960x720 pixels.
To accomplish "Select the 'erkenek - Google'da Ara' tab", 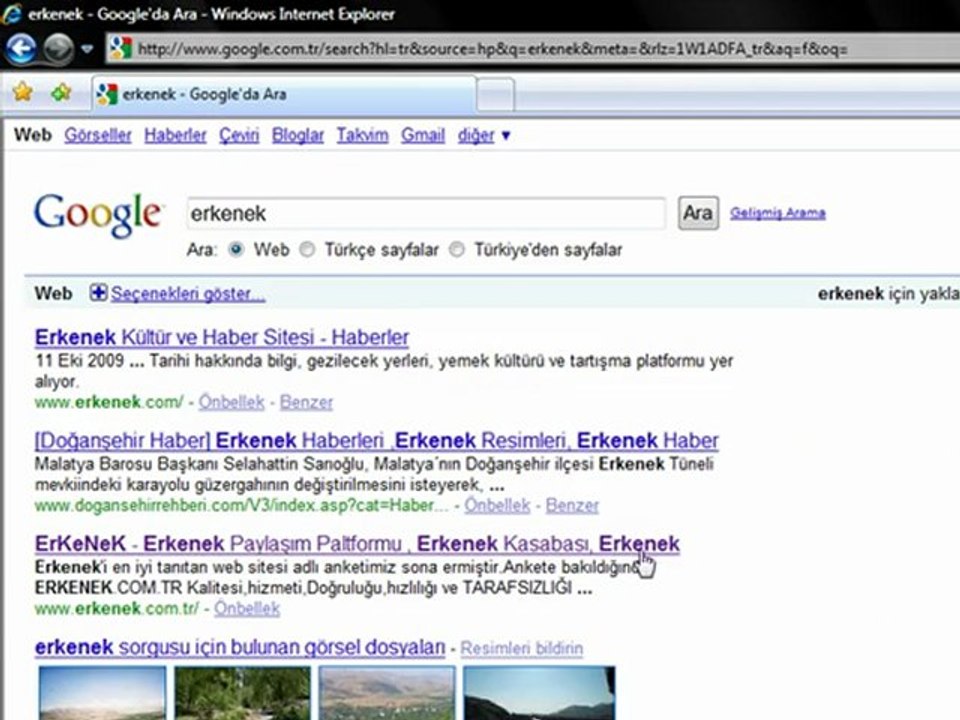I will click(284, 94).
